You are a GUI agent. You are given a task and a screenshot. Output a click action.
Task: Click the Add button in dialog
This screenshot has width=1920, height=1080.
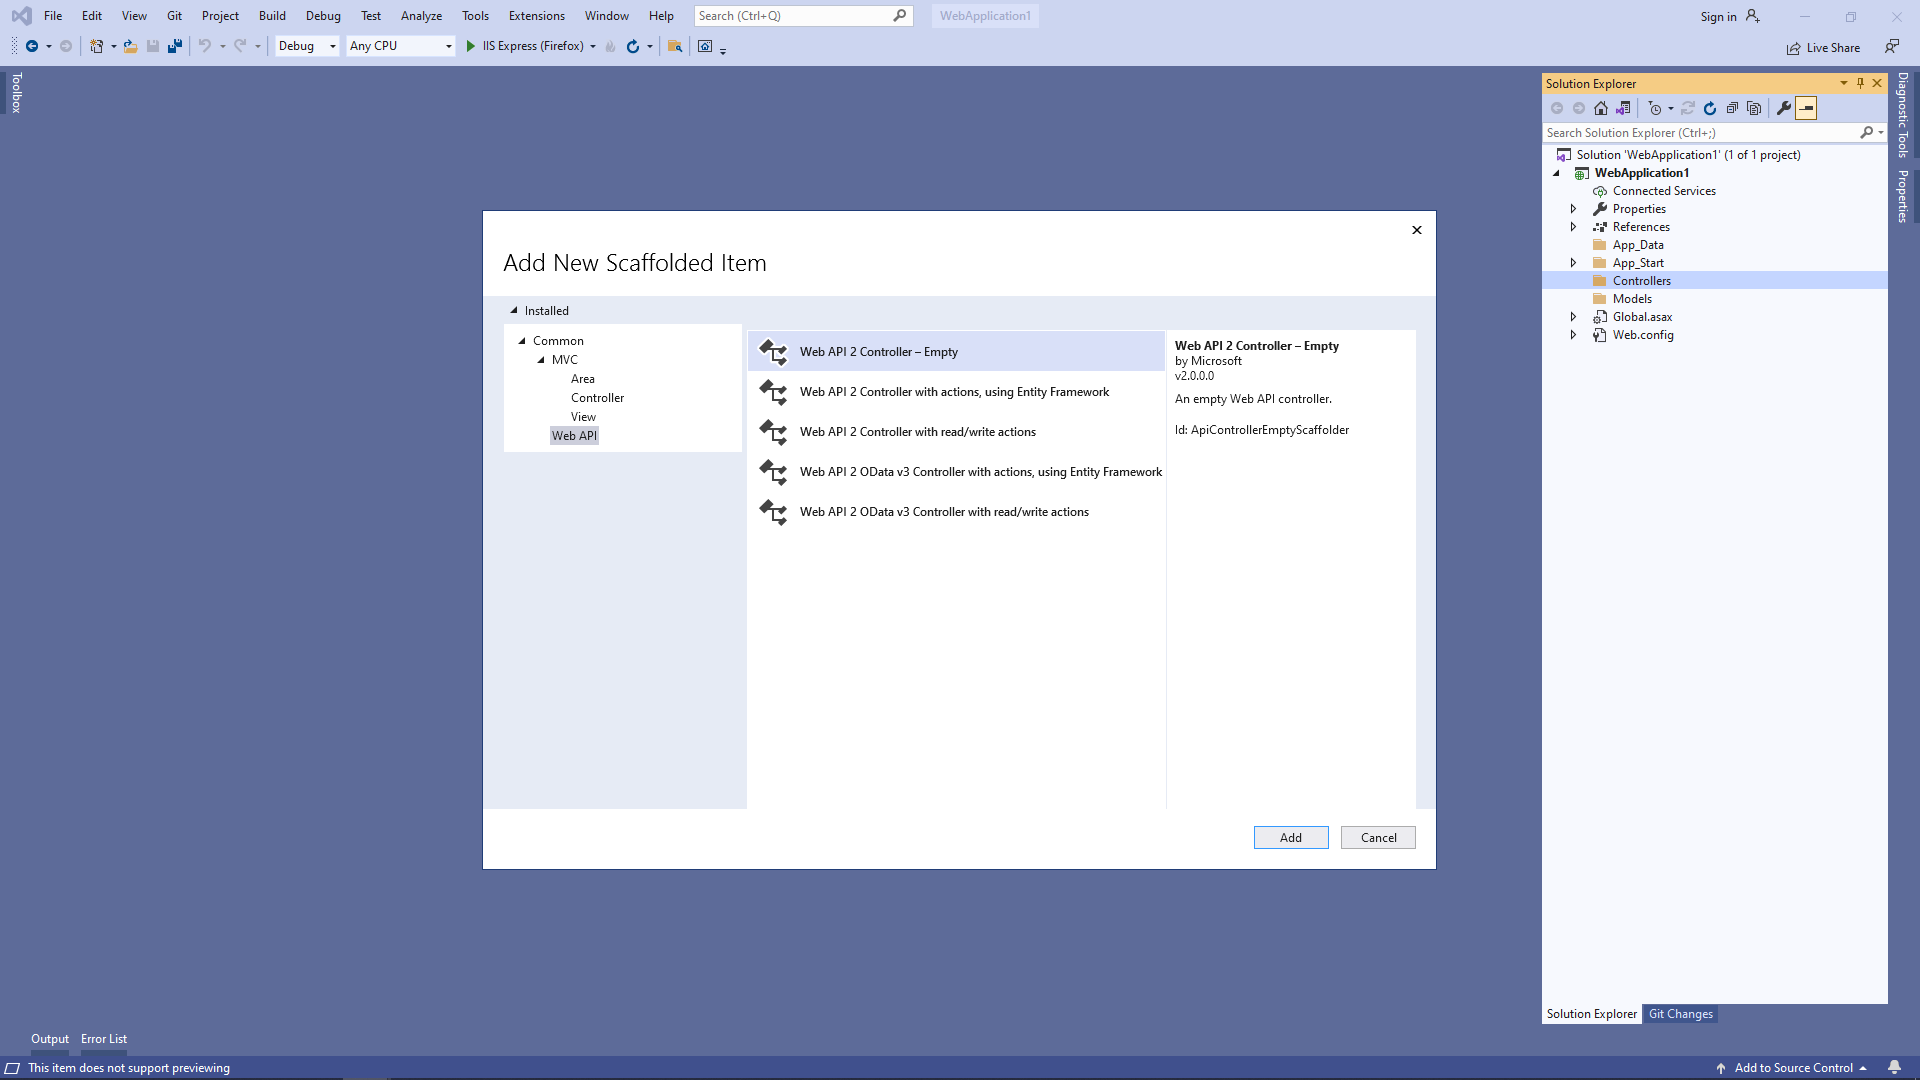coord(1290,838)
